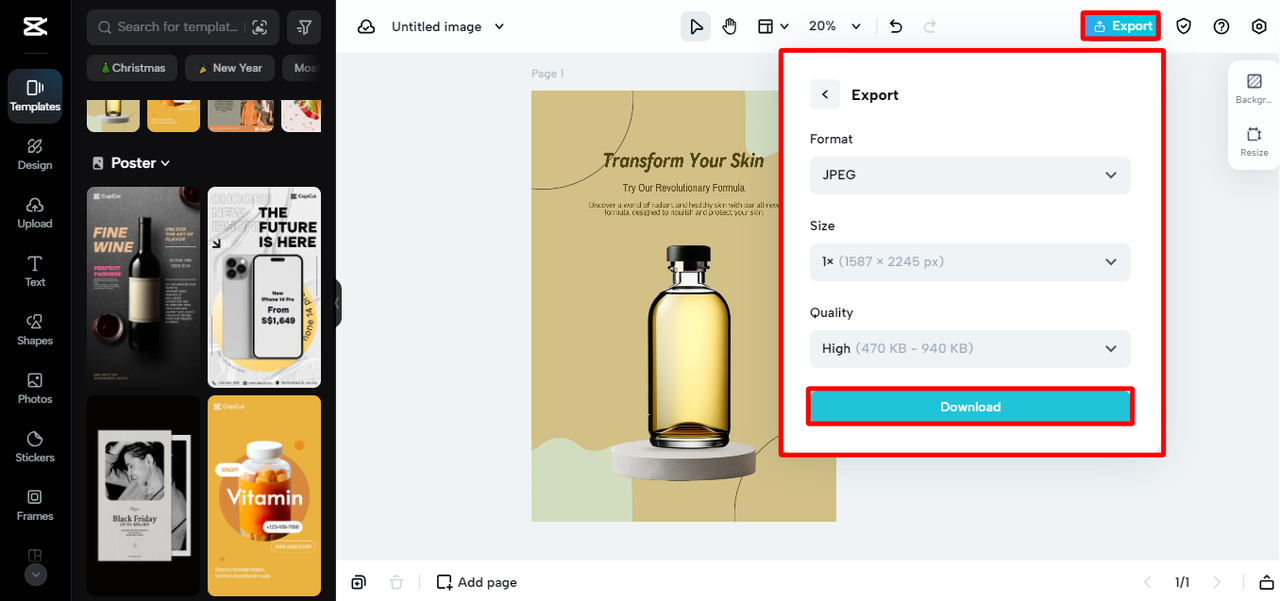Open the Design sidebar tab
The height and width of the screenshot is (601, 1280).
pyautogui.click(x=35, y=155)
